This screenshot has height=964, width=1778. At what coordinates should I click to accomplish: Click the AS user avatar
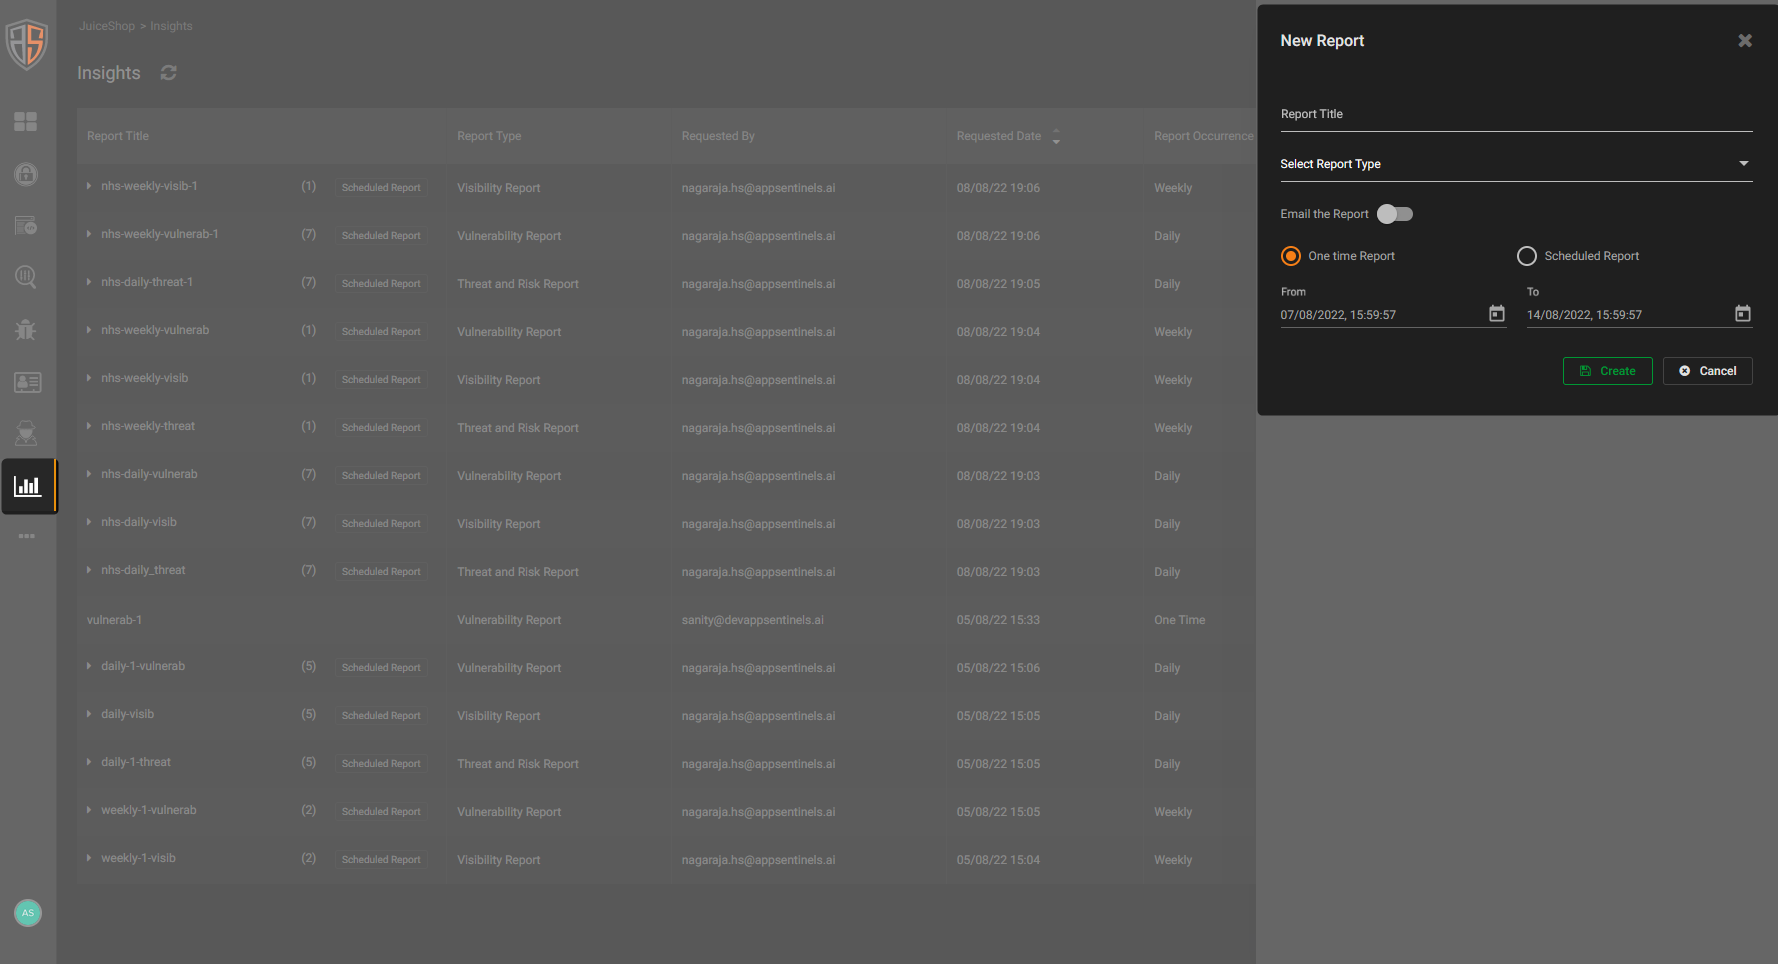pyautogui.click(x=28, y=913)
